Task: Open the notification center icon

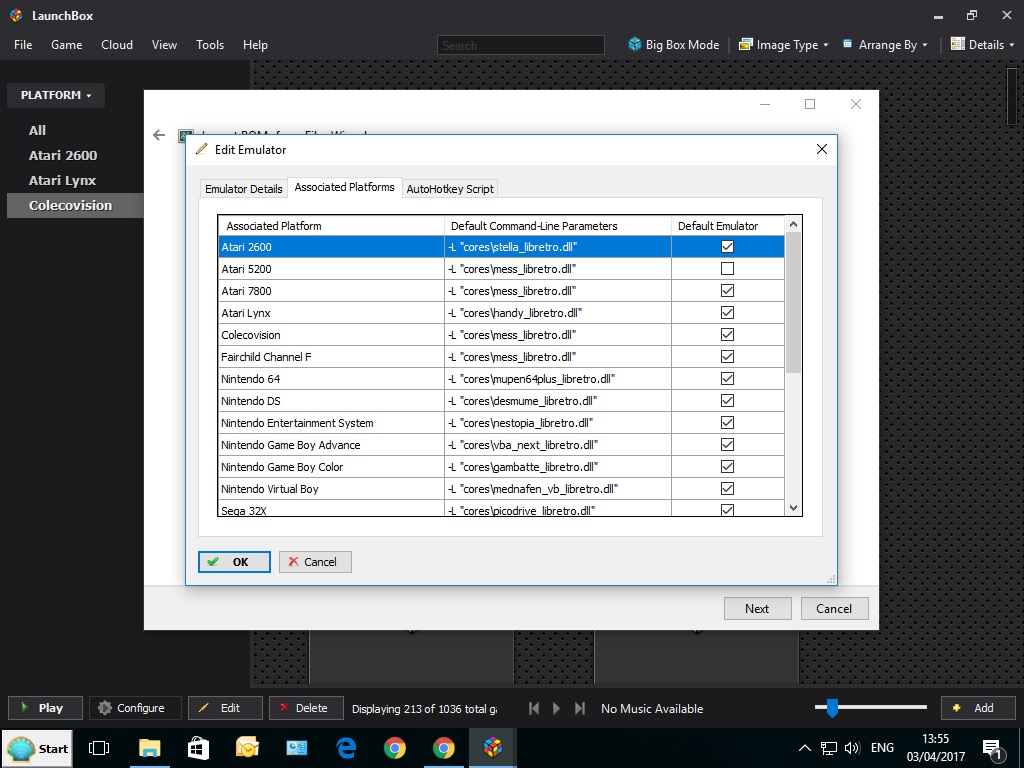Action: pyautogui.click(x=992, y=750)
